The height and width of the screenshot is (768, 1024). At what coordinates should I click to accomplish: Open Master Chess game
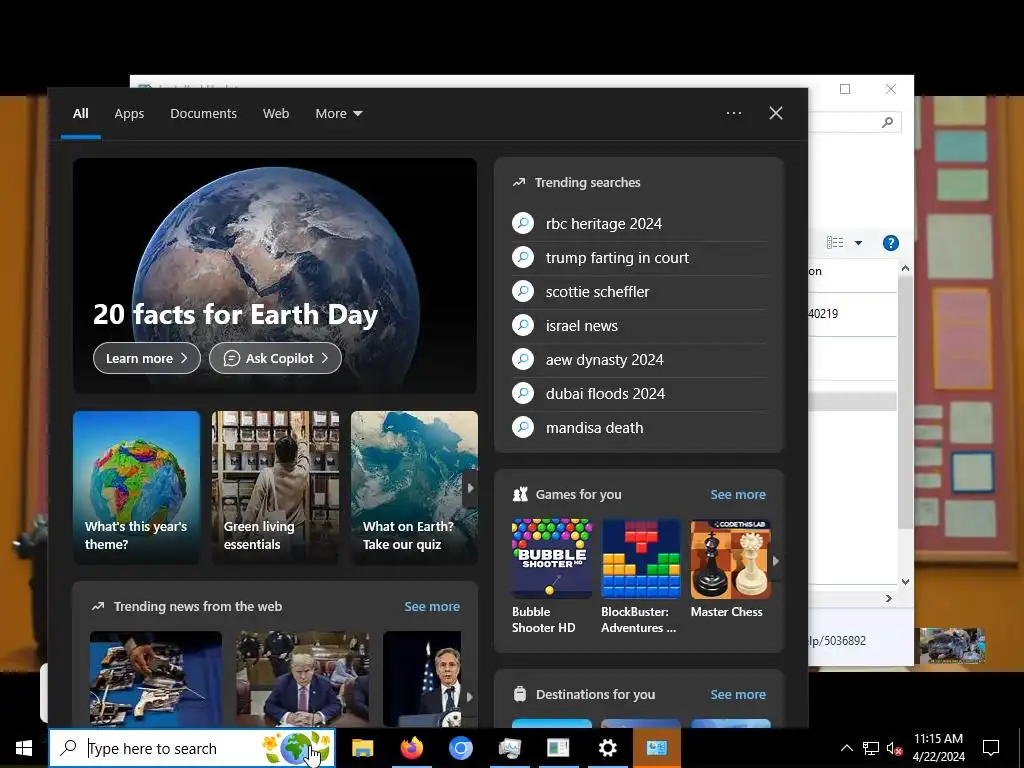[730, 569]
